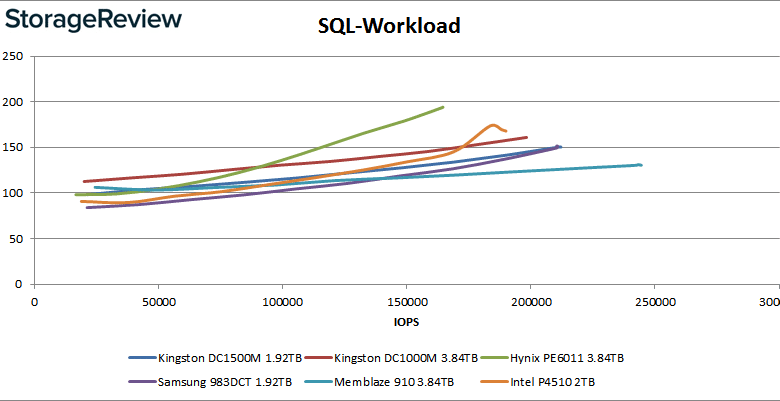780x401 pixels.
Task: Click the end of the teal Memblaze curve
Action: (641, 165)
